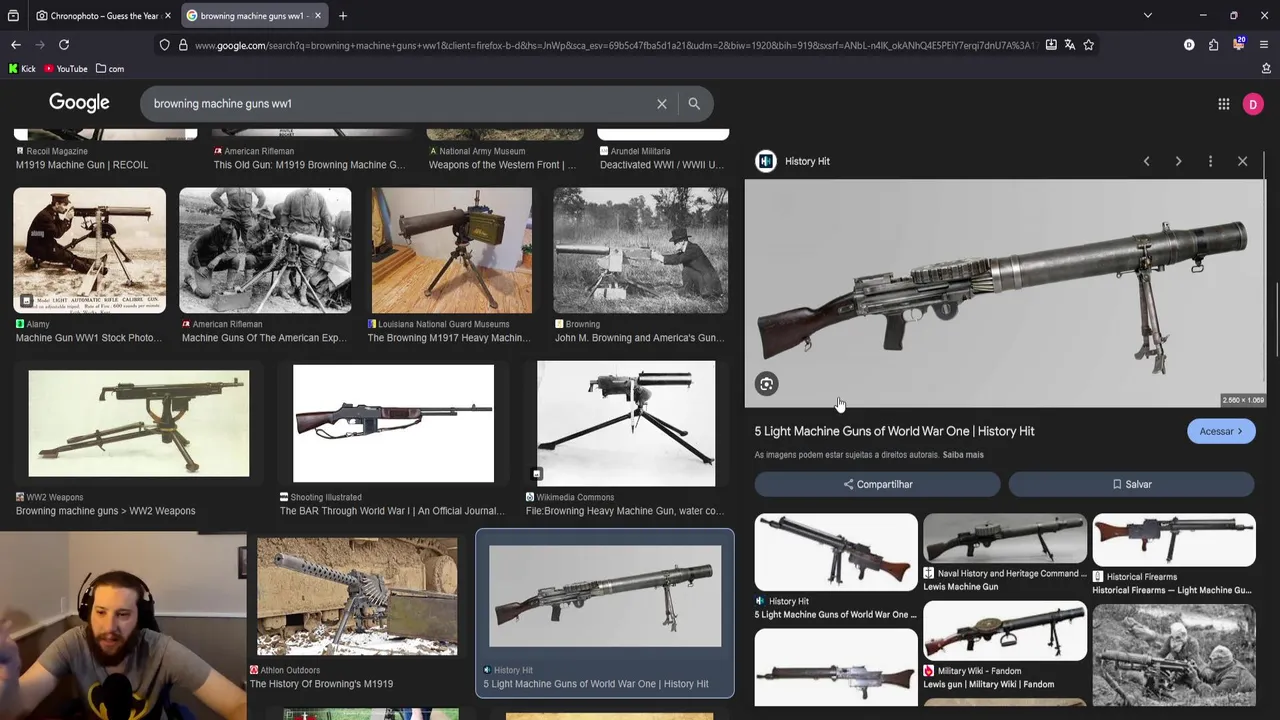1280x720 pixels.
Task: Search this image with Google Lens icon
Action: (766, 384)
